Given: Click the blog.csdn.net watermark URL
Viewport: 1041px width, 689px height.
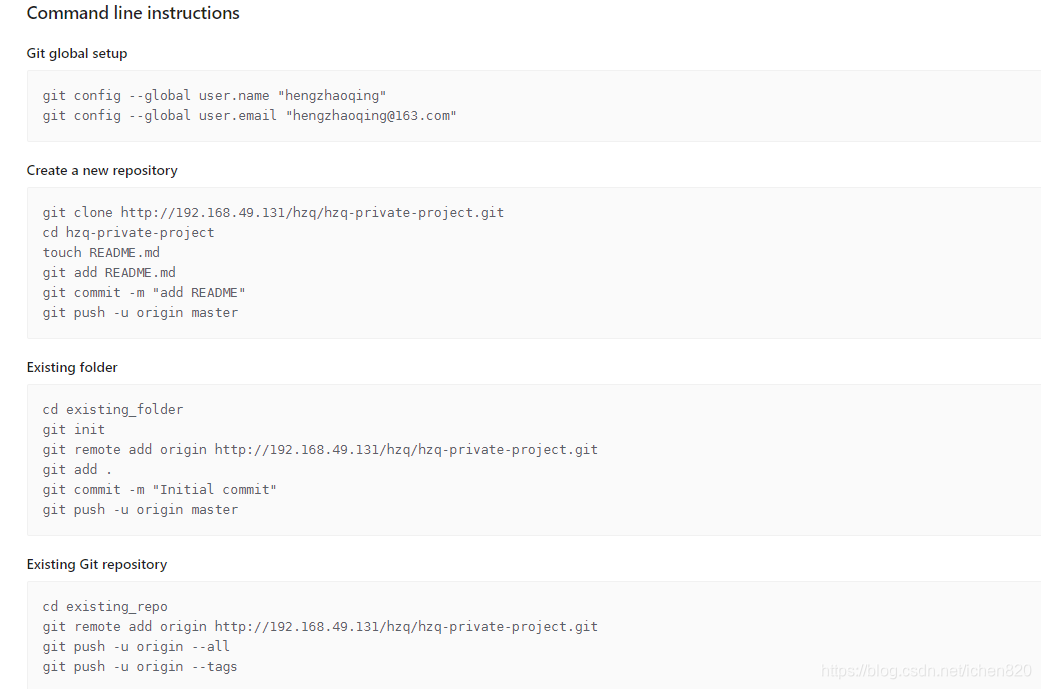Looking at the screenshot, I should point(926,671).
